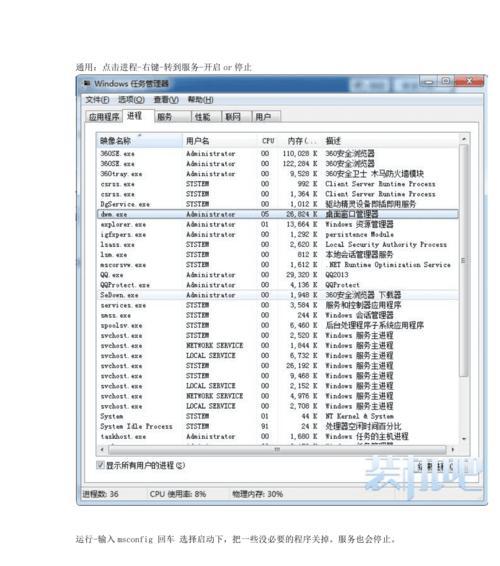The height and width of the screenshot is (566, 500).
Task: Sort by 映像名称 column header
Action: (140, 140)
